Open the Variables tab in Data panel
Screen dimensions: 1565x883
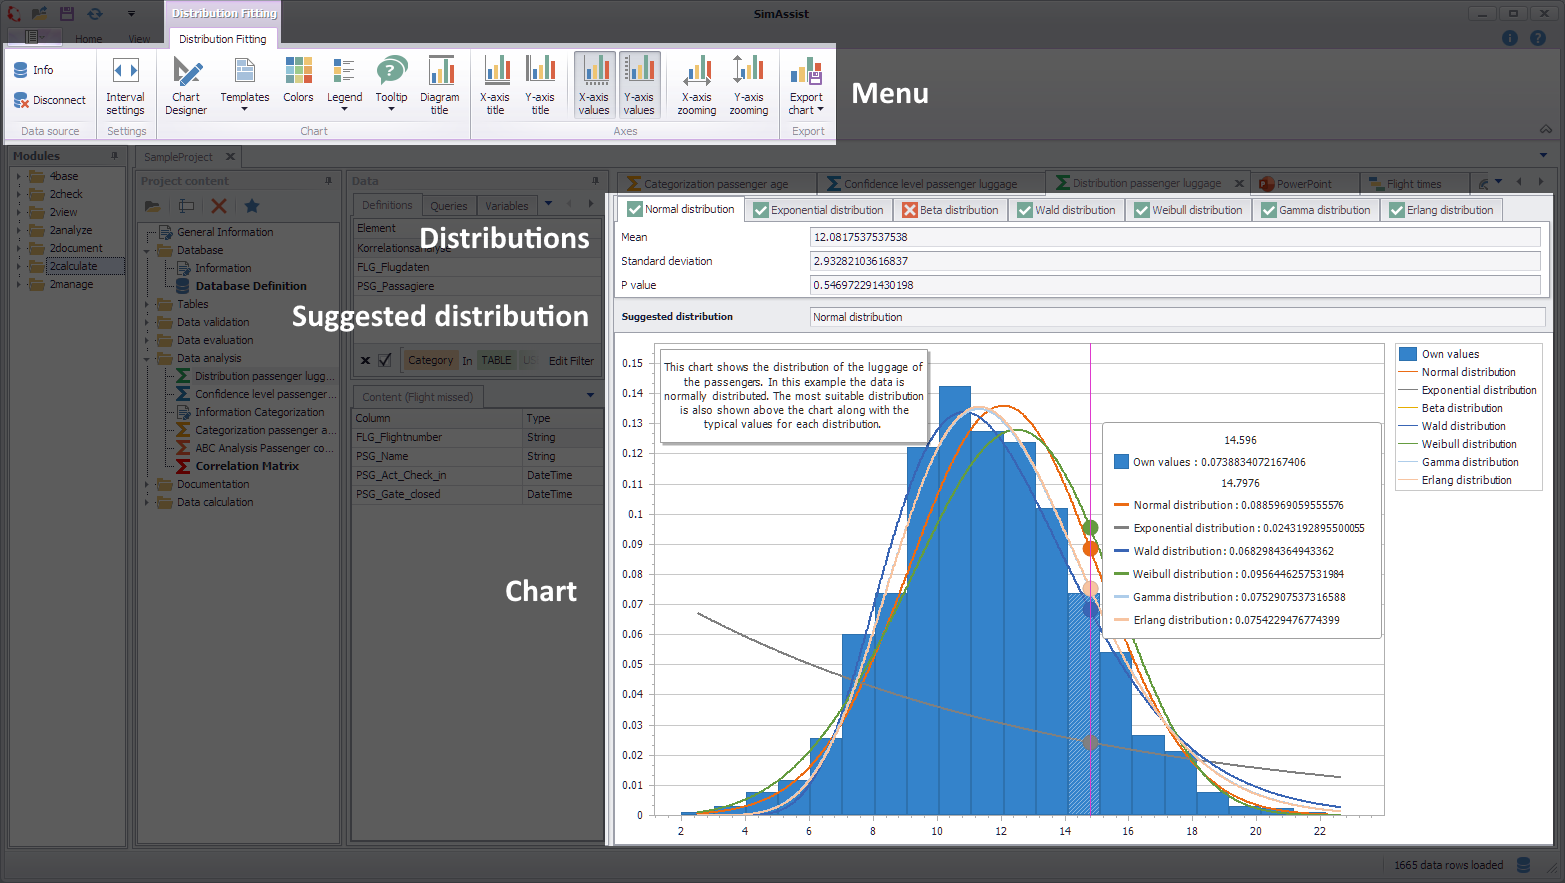[506, 206]
